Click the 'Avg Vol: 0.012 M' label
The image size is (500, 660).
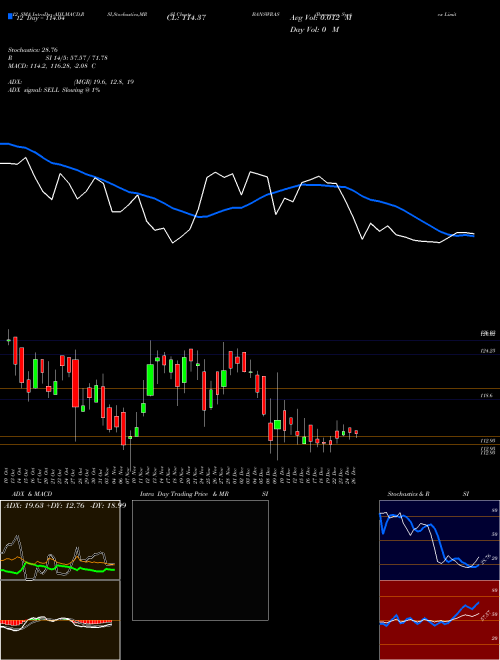tap(321, 18)
